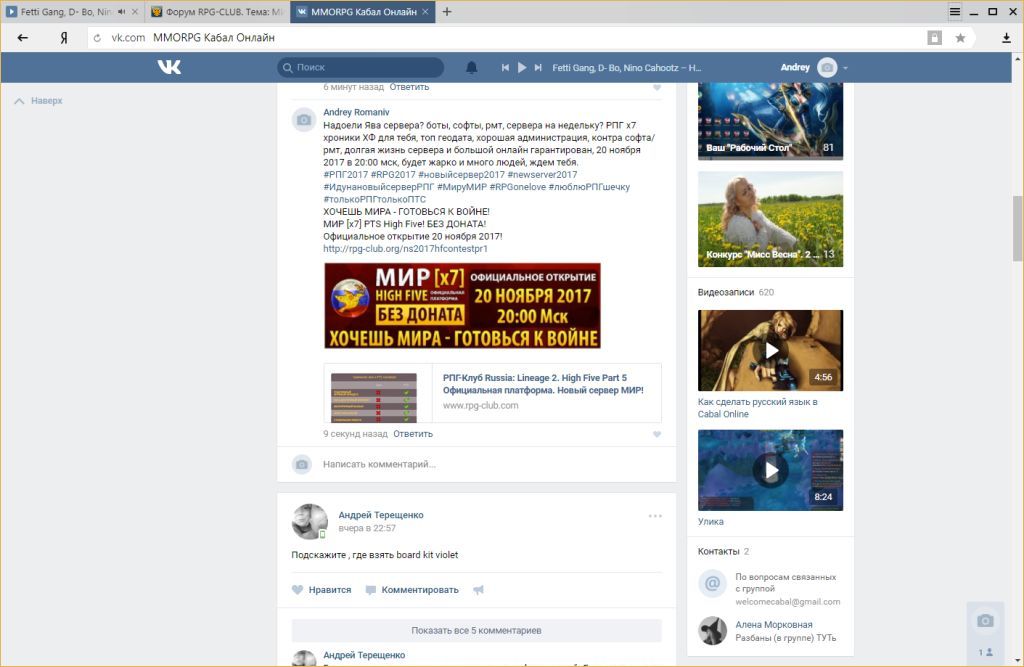The image size is (1024, 667).
Task: Click the Алена Морковная contact avatar
Action: click(712, 630)
